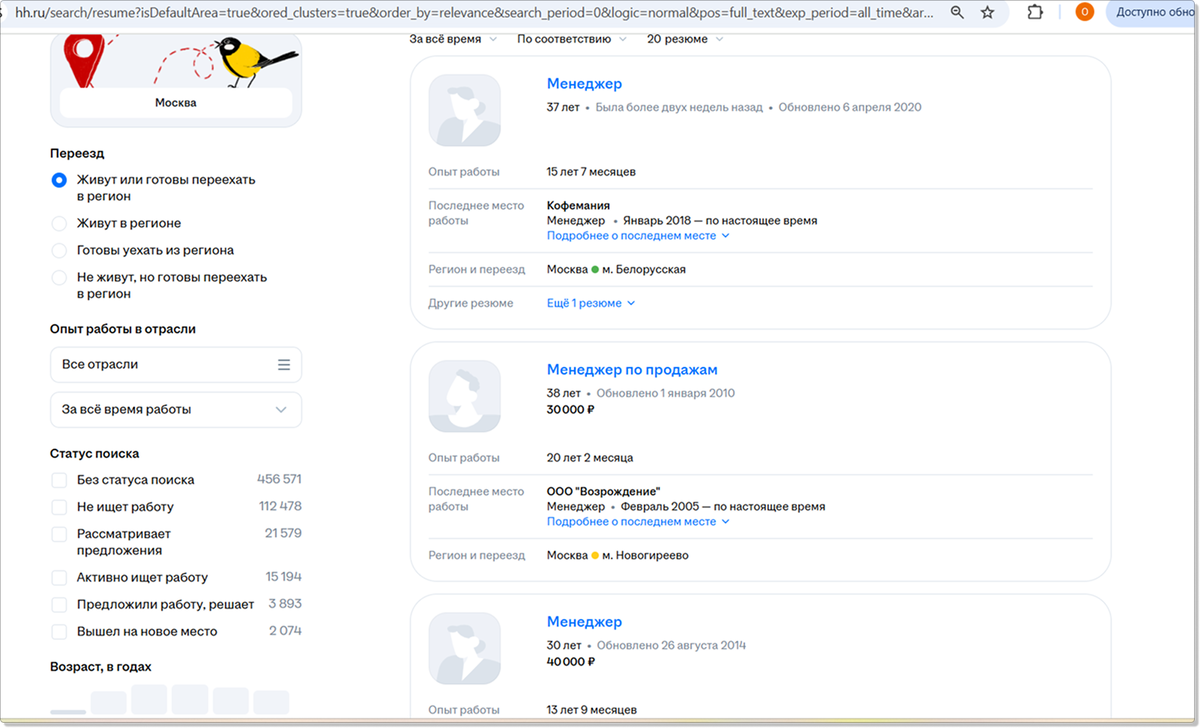Tick 'Рассматривает предложения' checkbox
This screenshot has height=728, width=1200.
pyautogui.click(x=59, y=534)
